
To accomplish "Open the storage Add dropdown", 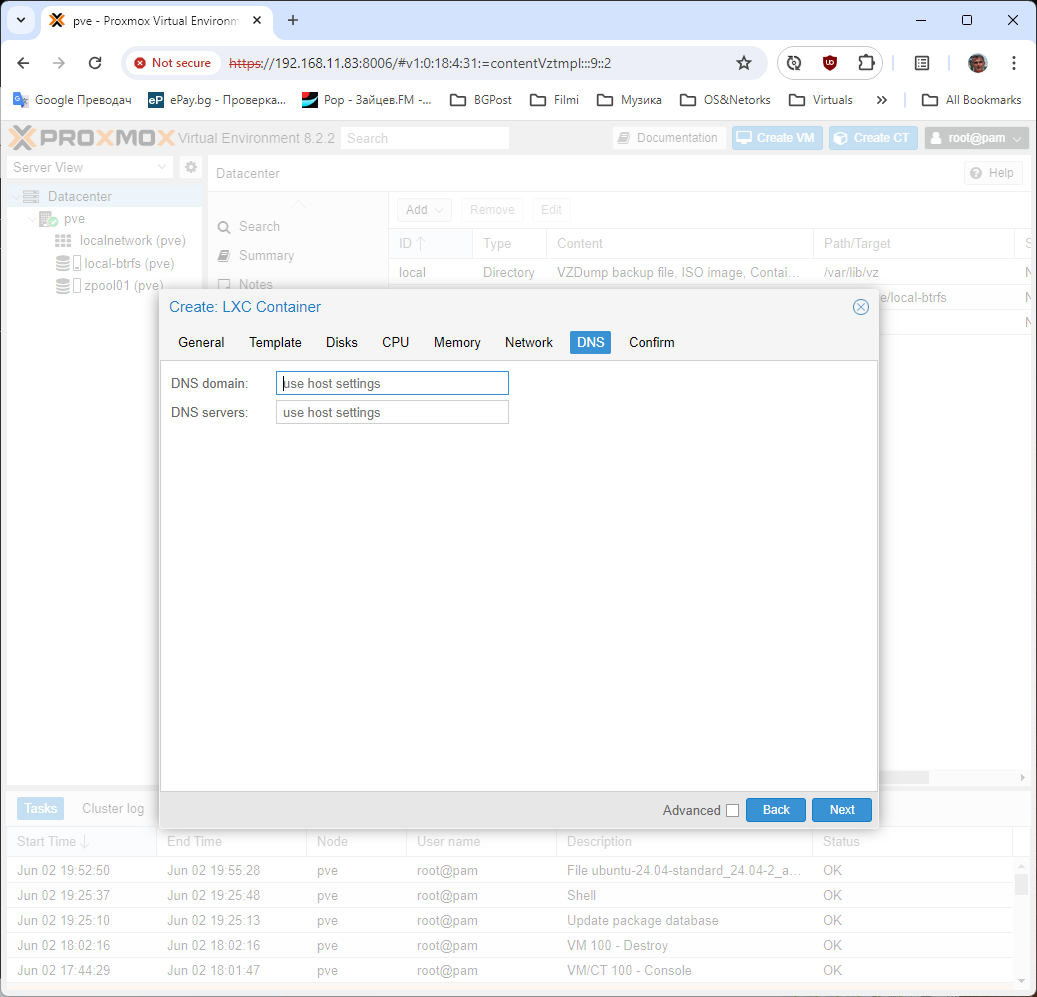I will pyautogui.click(x=424, y=210).
